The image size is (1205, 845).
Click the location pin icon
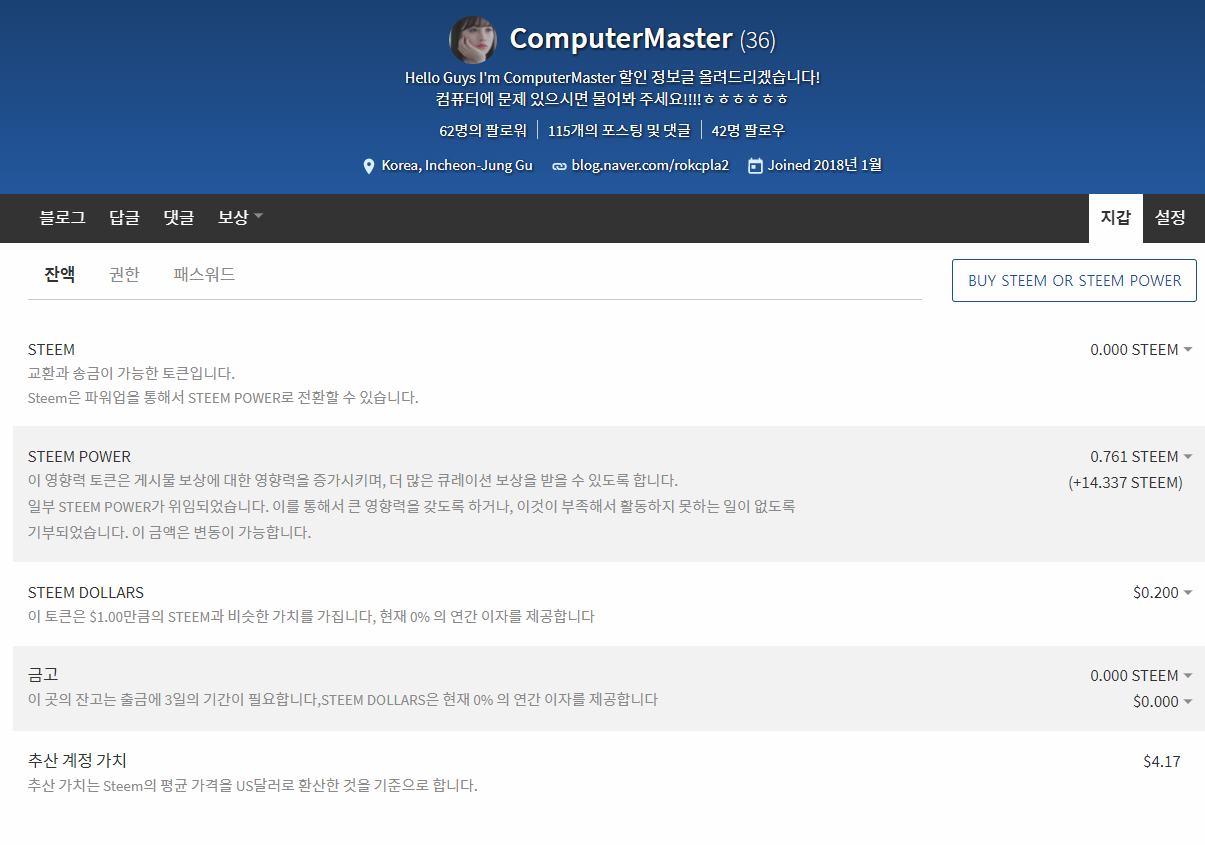368,166
